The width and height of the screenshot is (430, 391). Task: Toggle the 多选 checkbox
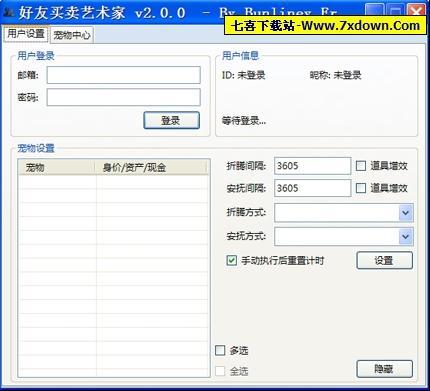[x=220, y=350]
